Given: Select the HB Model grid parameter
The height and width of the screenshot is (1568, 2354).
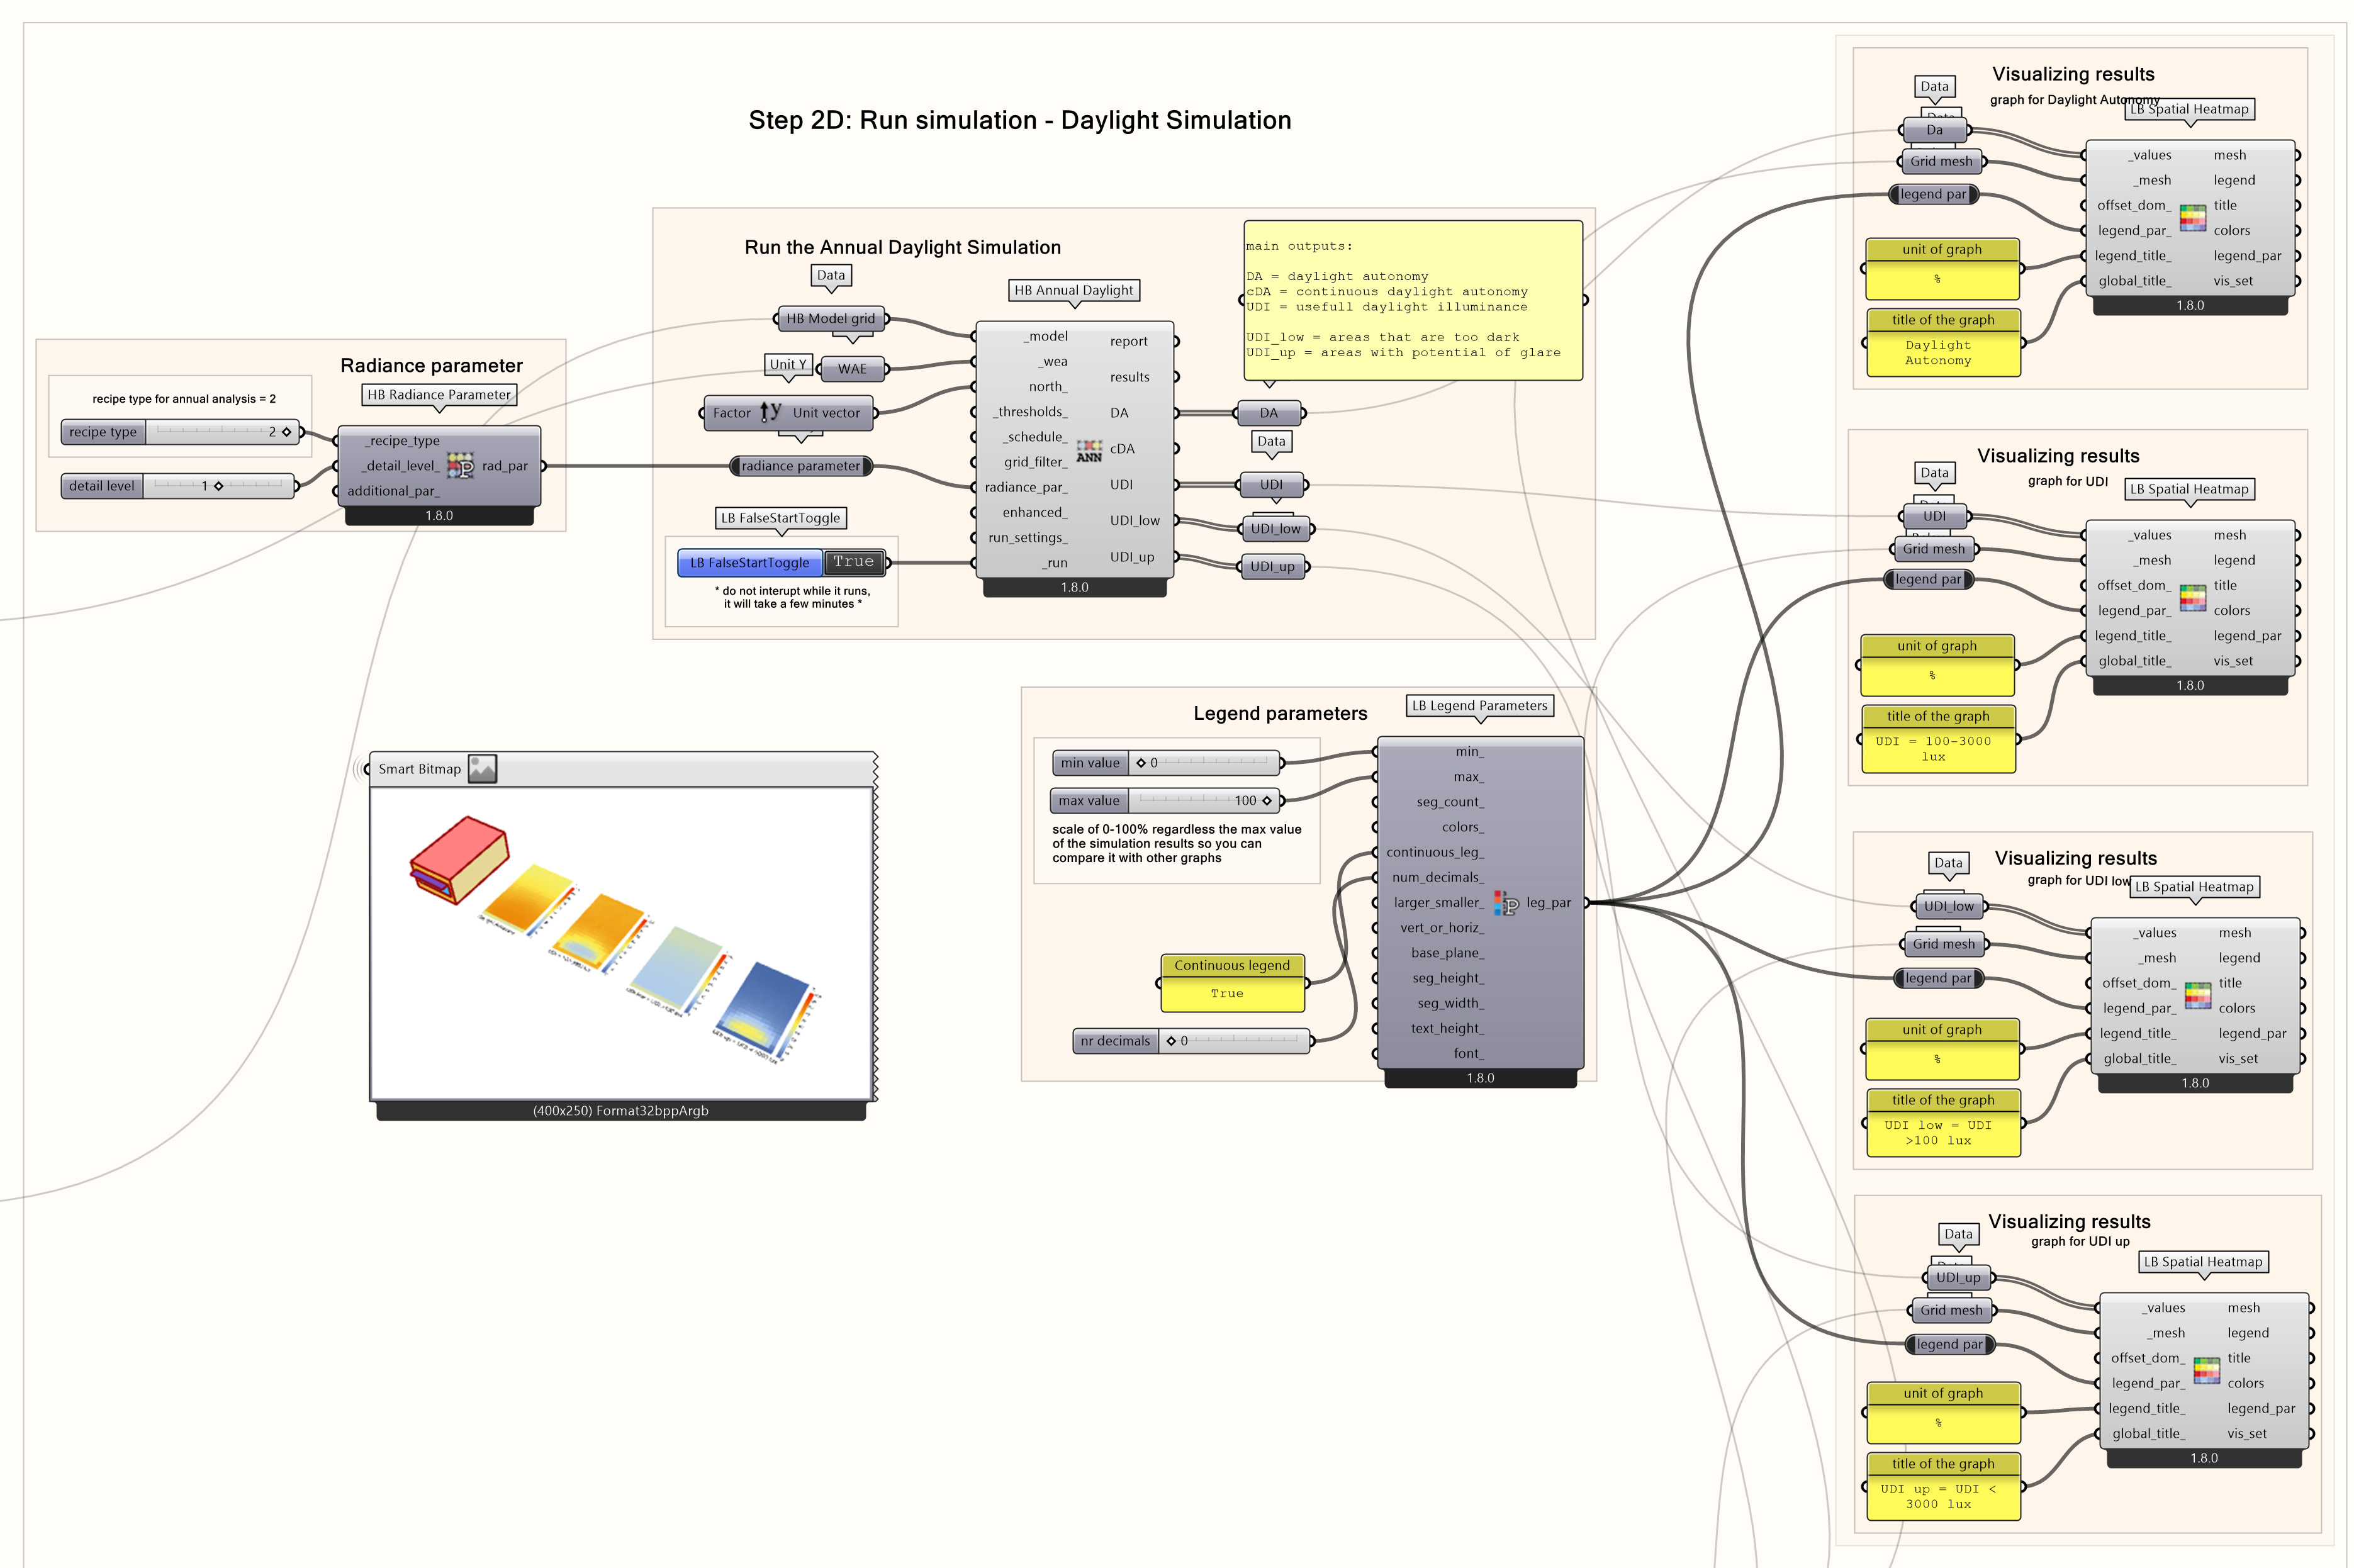Looking at the screenshot, I should click(x=830, y=318).
